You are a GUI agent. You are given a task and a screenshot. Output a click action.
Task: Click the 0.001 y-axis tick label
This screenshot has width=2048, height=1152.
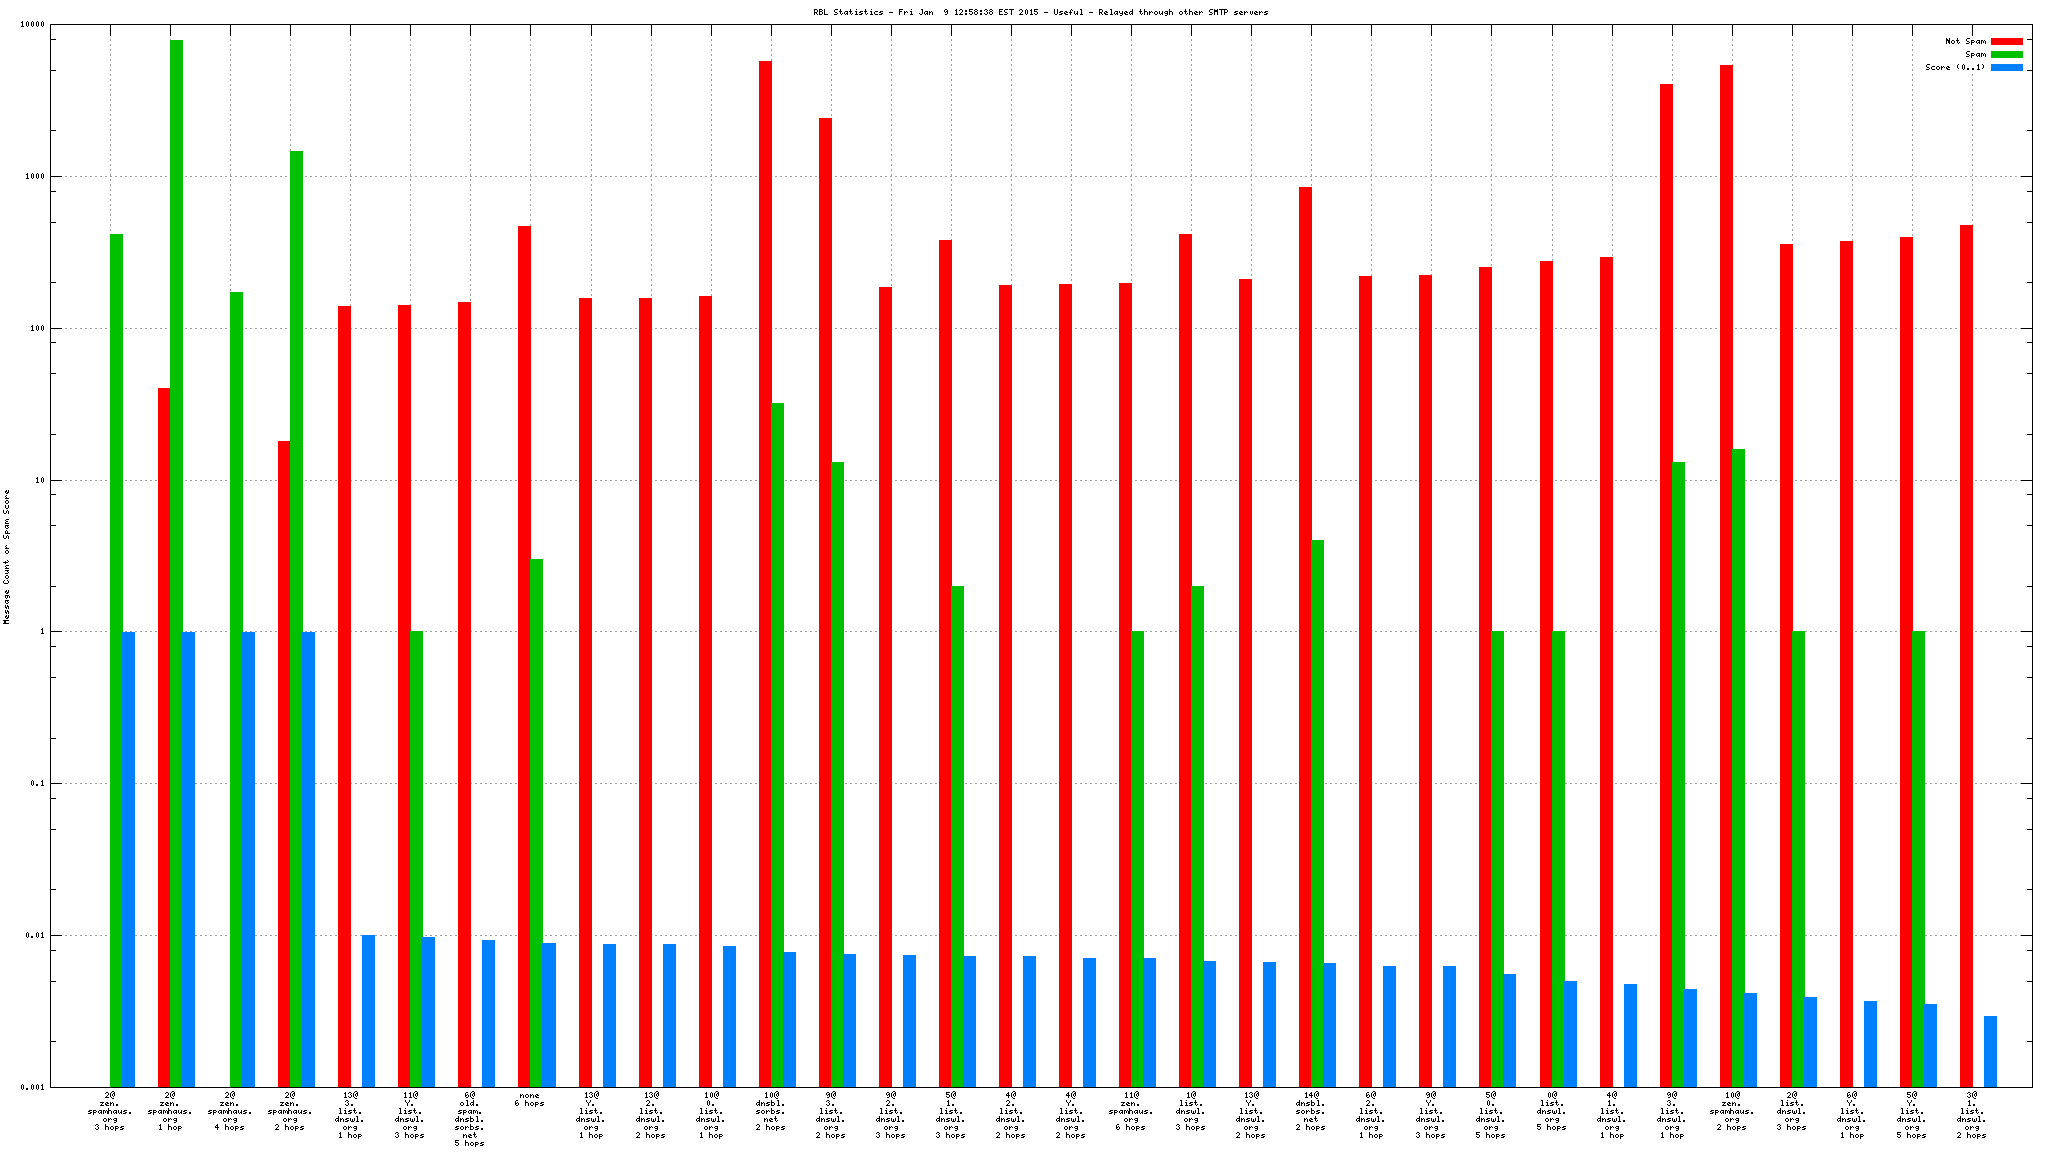click(x=32, y=1087)
